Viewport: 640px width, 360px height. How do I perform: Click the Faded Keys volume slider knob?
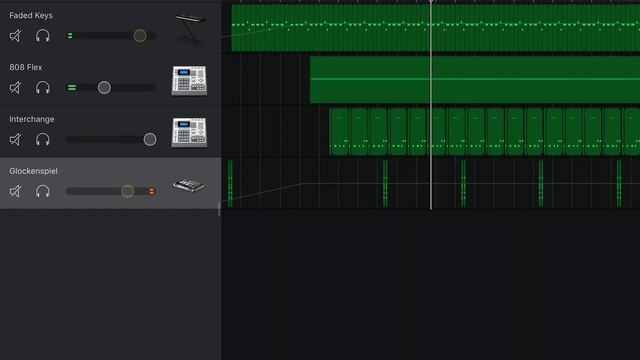tap(140, 36)
